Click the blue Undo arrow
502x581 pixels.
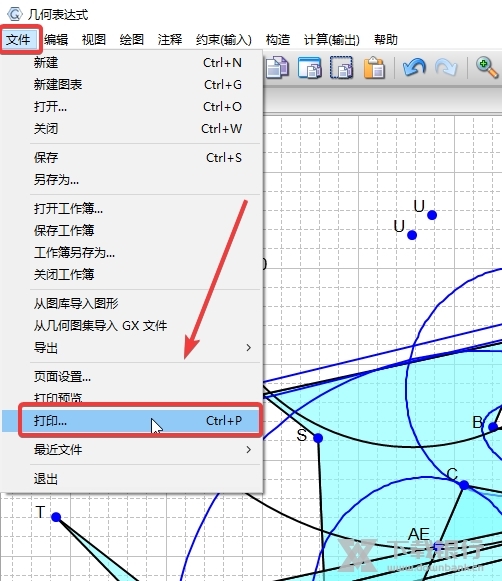(414, 67)
